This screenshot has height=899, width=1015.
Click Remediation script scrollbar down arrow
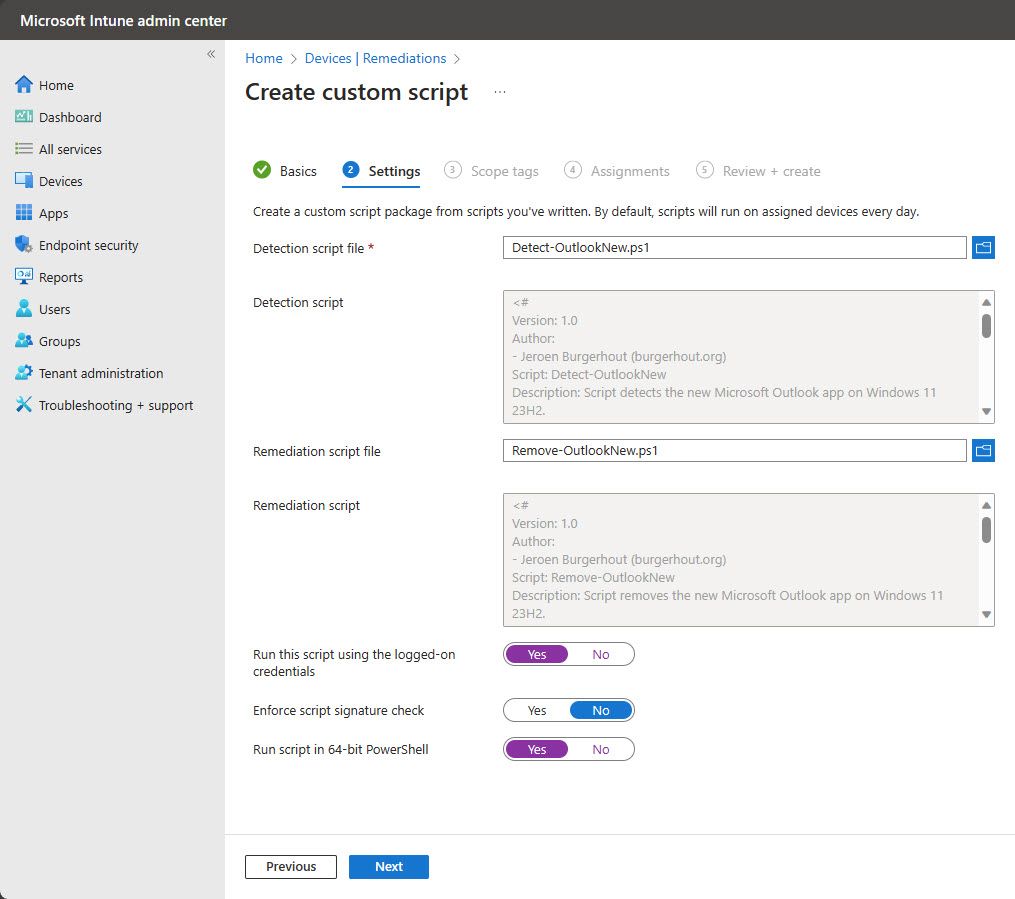coord(987,615)
